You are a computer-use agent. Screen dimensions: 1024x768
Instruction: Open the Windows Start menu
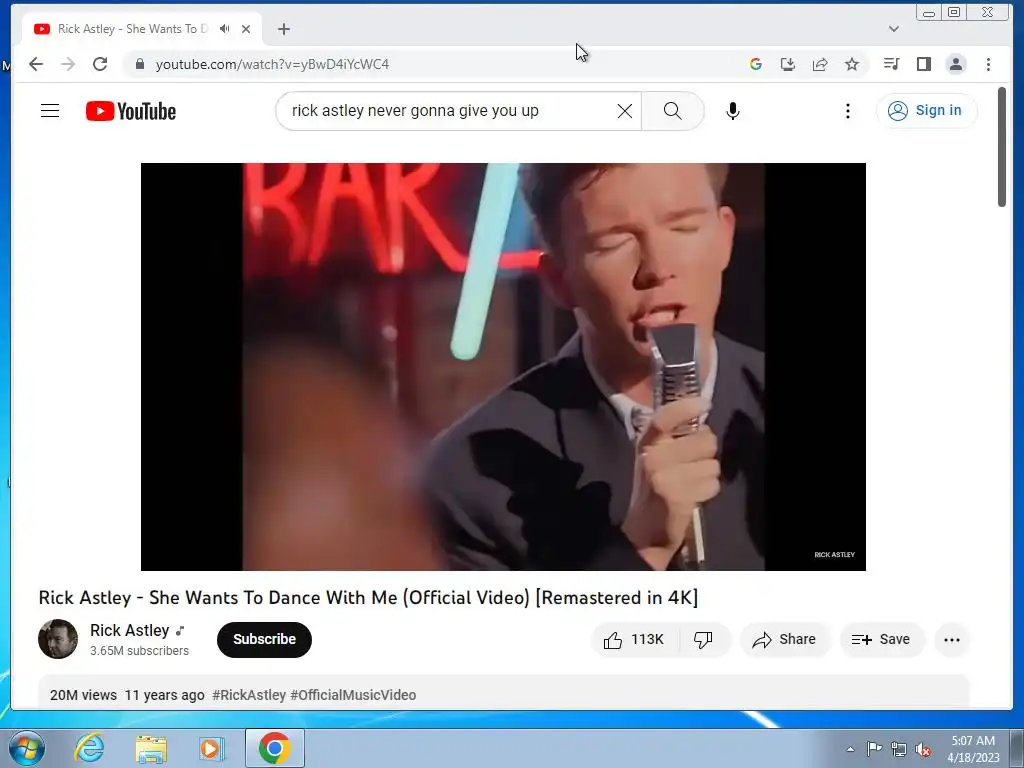click(x=26, y=748)
